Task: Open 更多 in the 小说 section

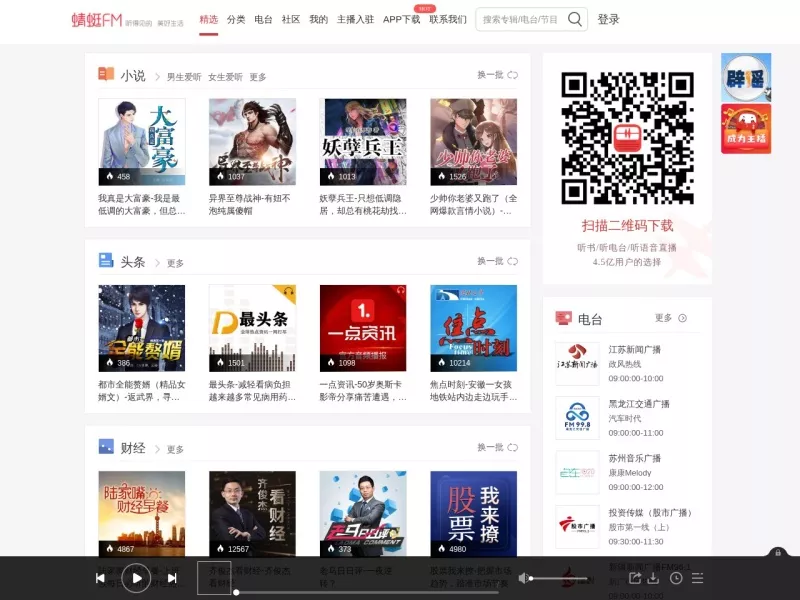Action: tap(258, 77)
